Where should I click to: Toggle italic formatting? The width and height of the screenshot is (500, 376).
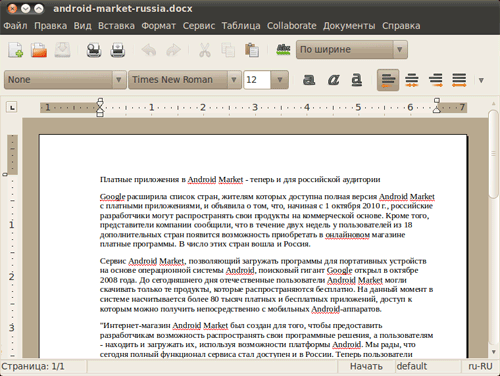[x=333, y=80]
